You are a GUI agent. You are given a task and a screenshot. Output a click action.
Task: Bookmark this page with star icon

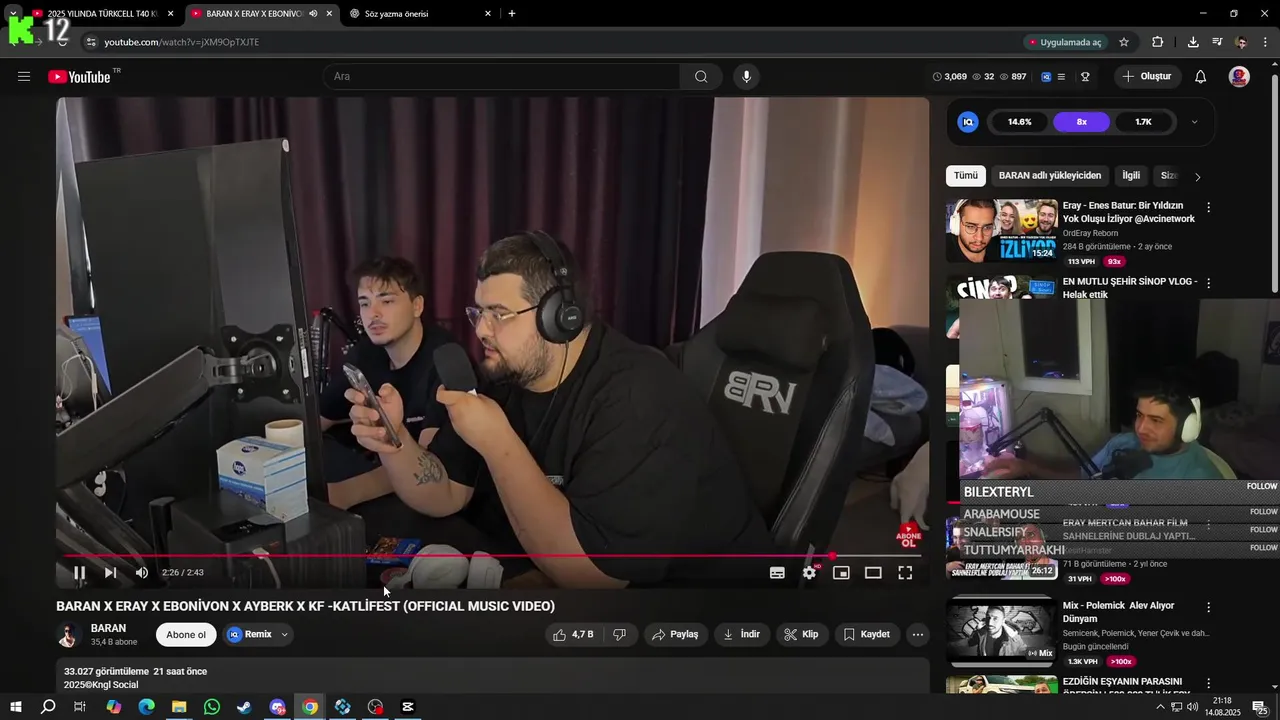[x=1124, y=42]
